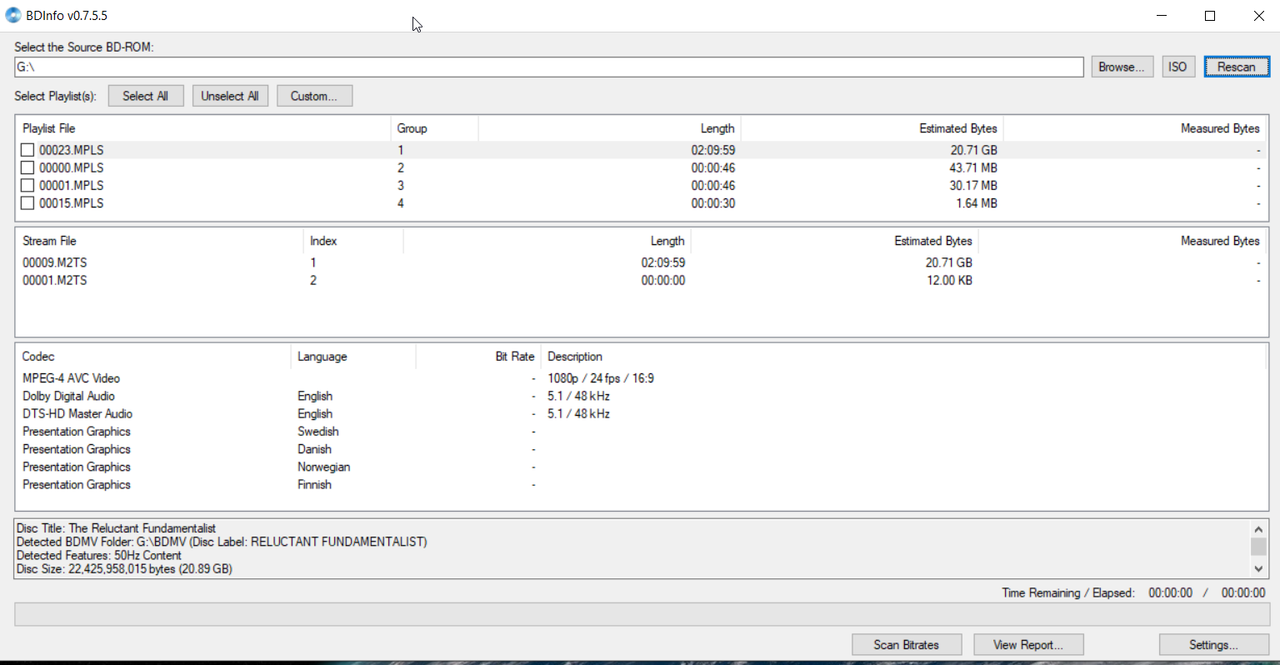
Task: Click the Bit Rate column header
Action: point(478,356)
